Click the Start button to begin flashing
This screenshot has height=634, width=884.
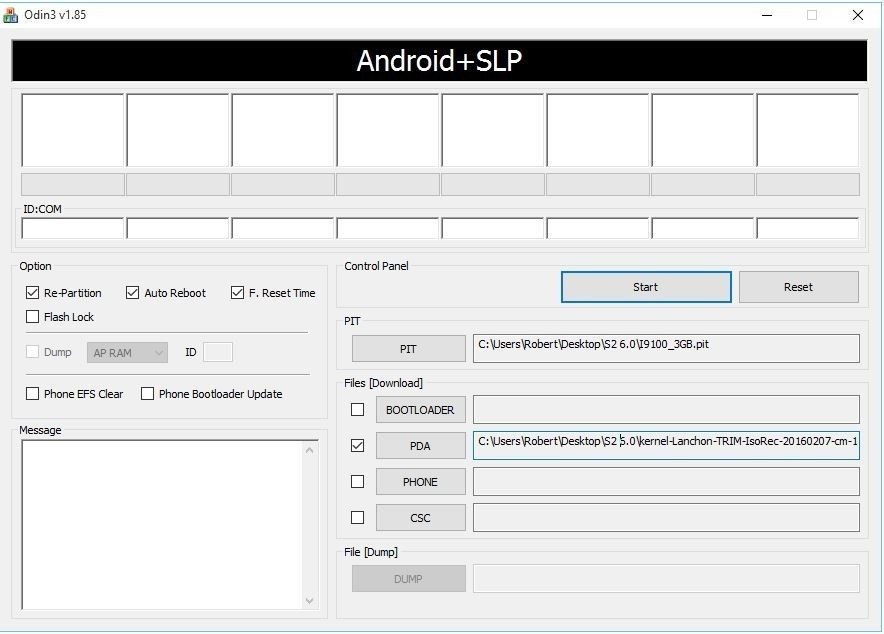tap(646, 287)
